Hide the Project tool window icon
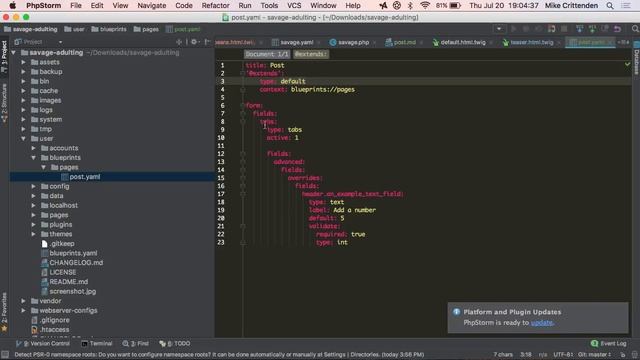 point(207,42)
